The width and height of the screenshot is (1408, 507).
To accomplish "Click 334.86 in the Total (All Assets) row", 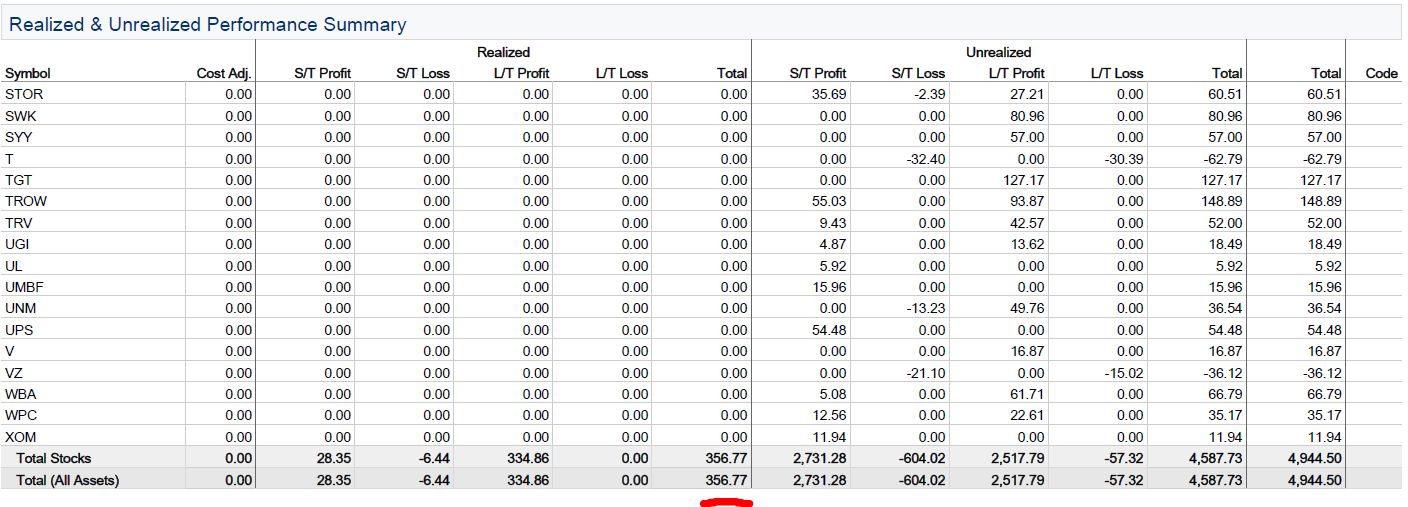I will [528, 480].
